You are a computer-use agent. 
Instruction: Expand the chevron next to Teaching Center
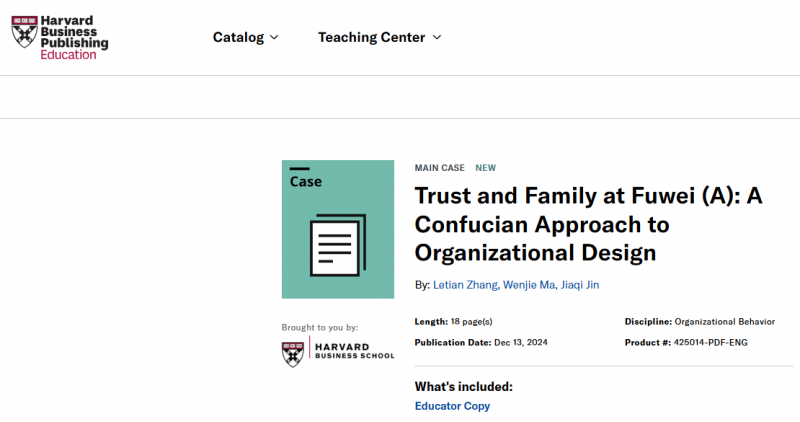point(437,37)
